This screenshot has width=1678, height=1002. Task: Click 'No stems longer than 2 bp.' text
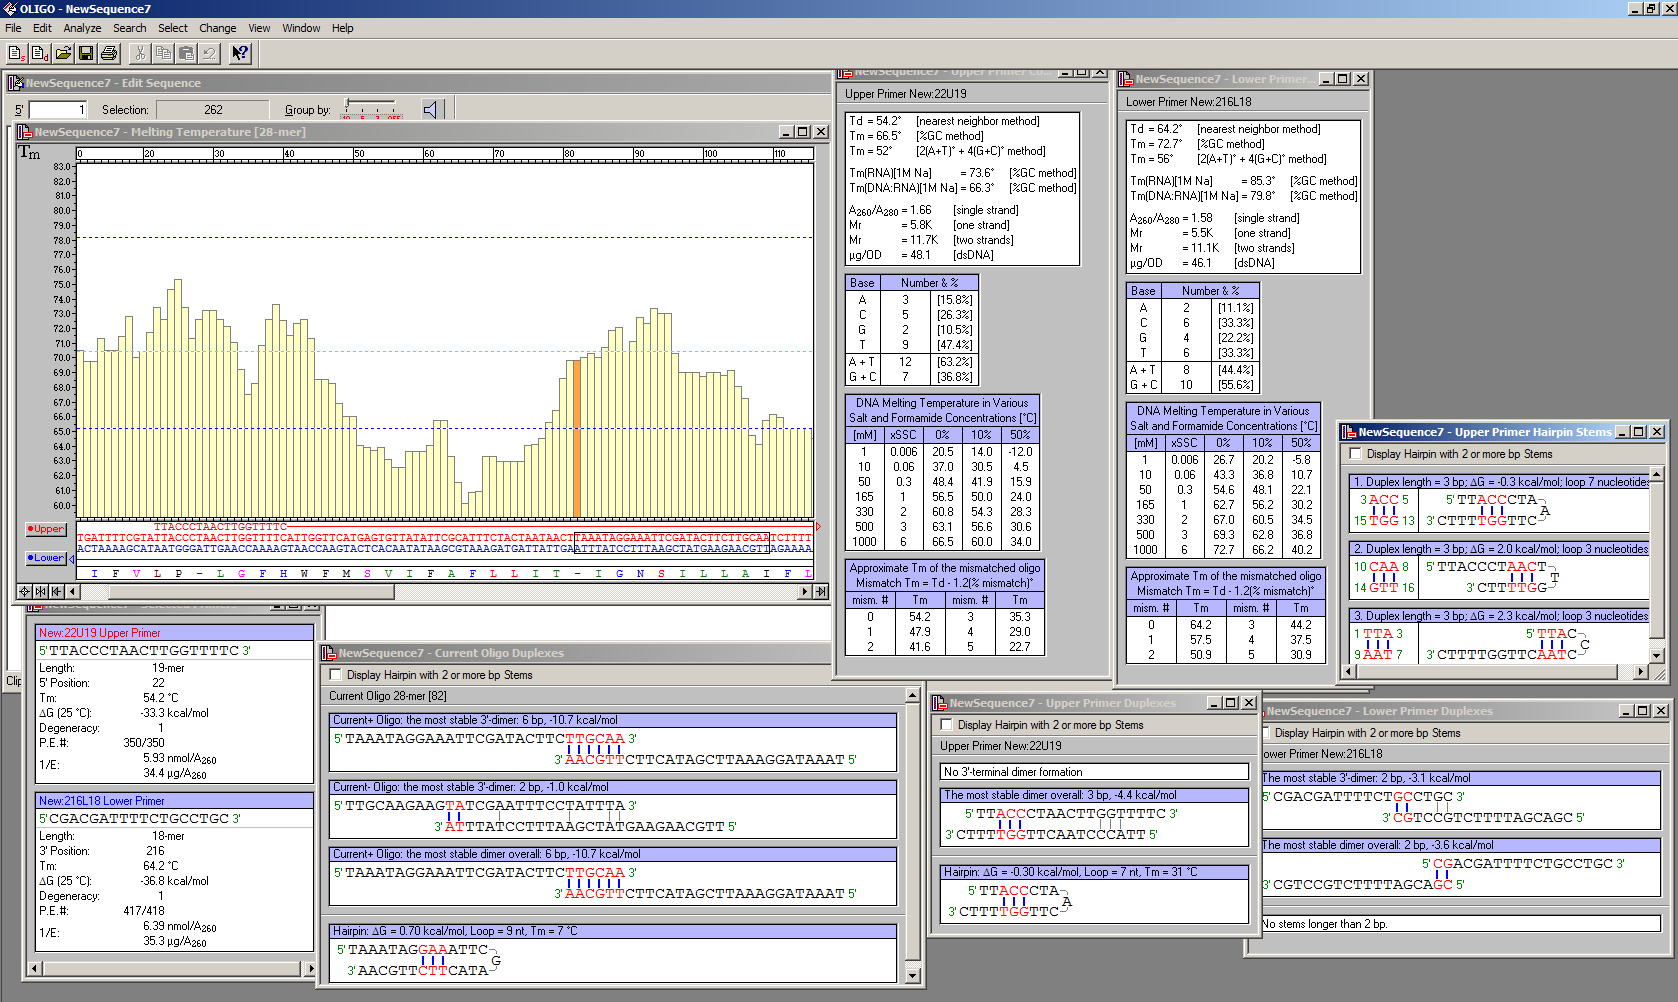point(1325,924)
